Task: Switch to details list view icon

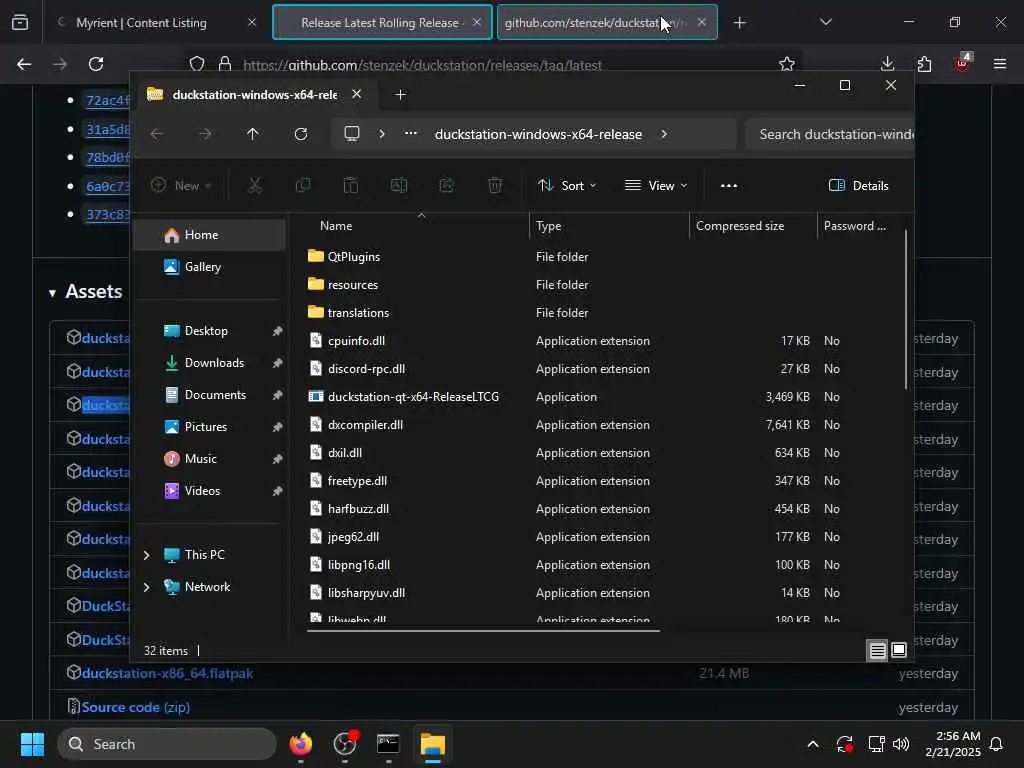Action: tap(877, 650)
